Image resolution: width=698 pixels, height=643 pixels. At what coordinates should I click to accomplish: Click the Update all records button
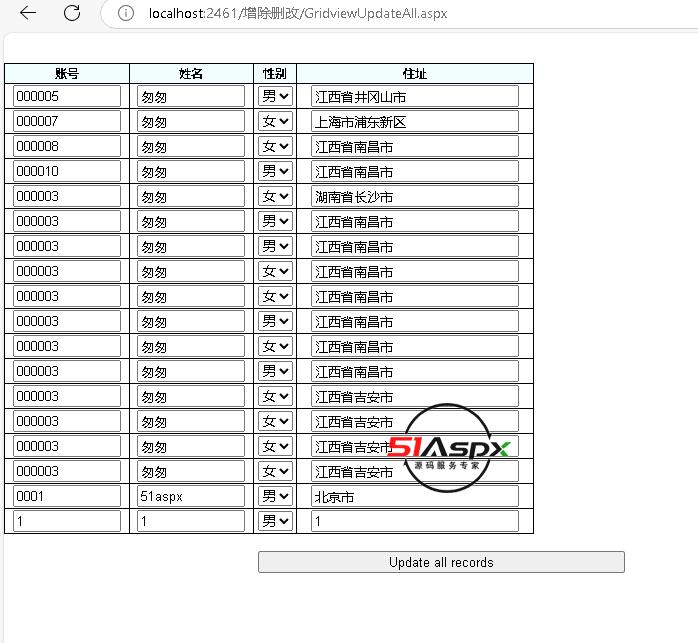point(441,562)
